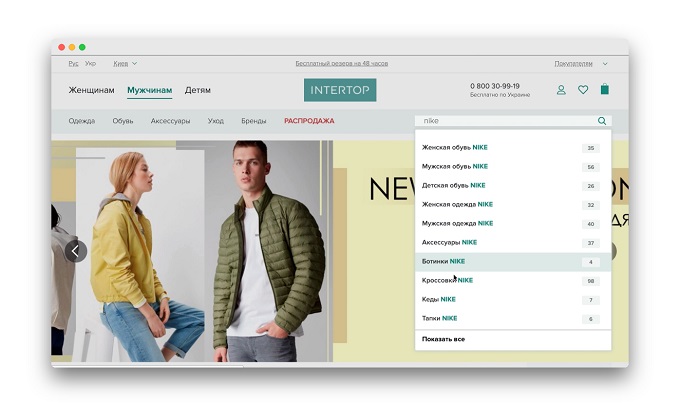Viewport: 680px width, 406px height.
Task: Open the user account icon
Action: pos(561,90)
